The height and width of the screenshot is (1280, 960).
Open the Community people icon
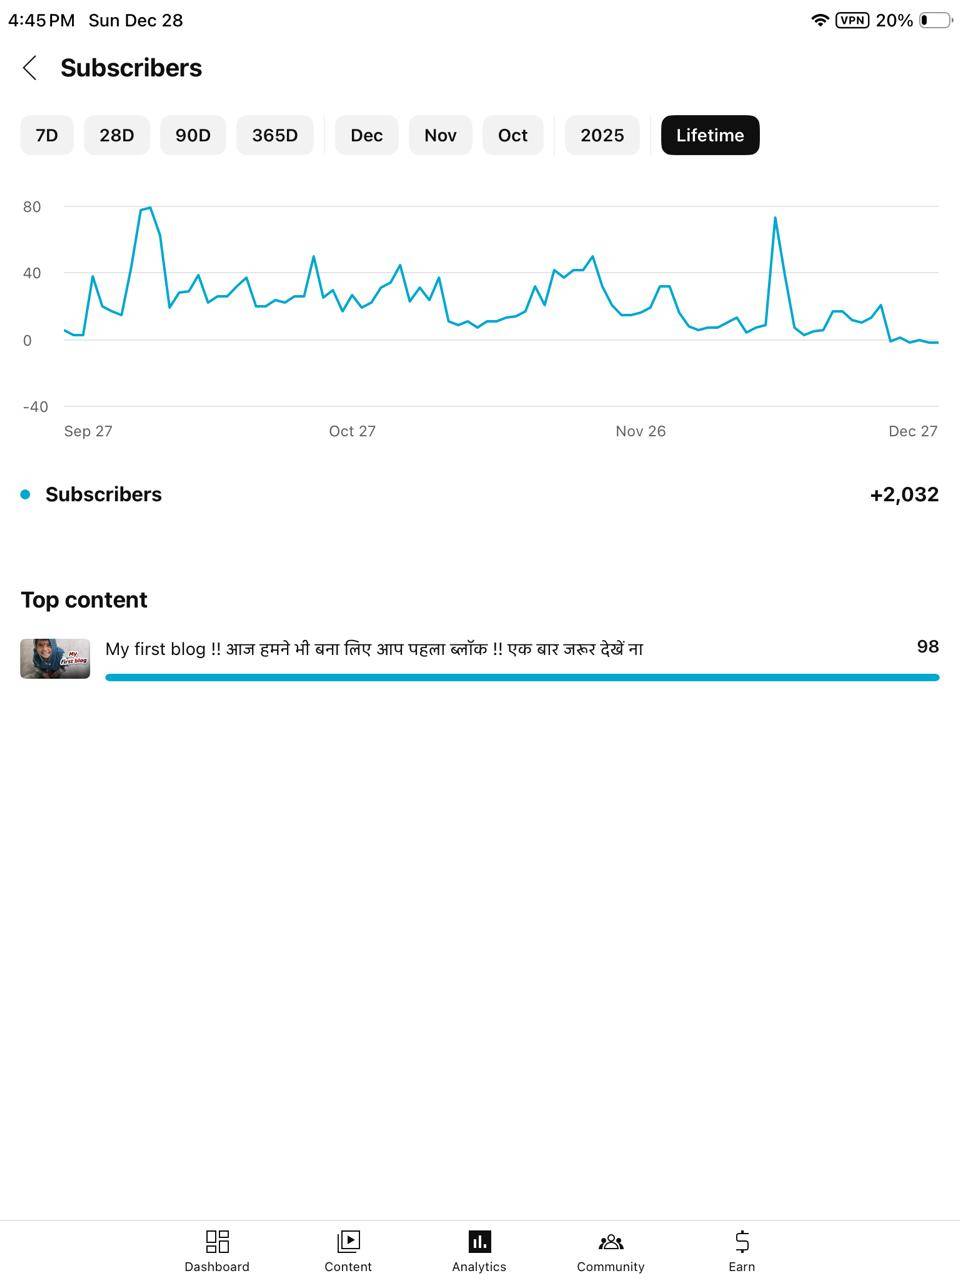pyautogui.click(x=610, y=1241)
